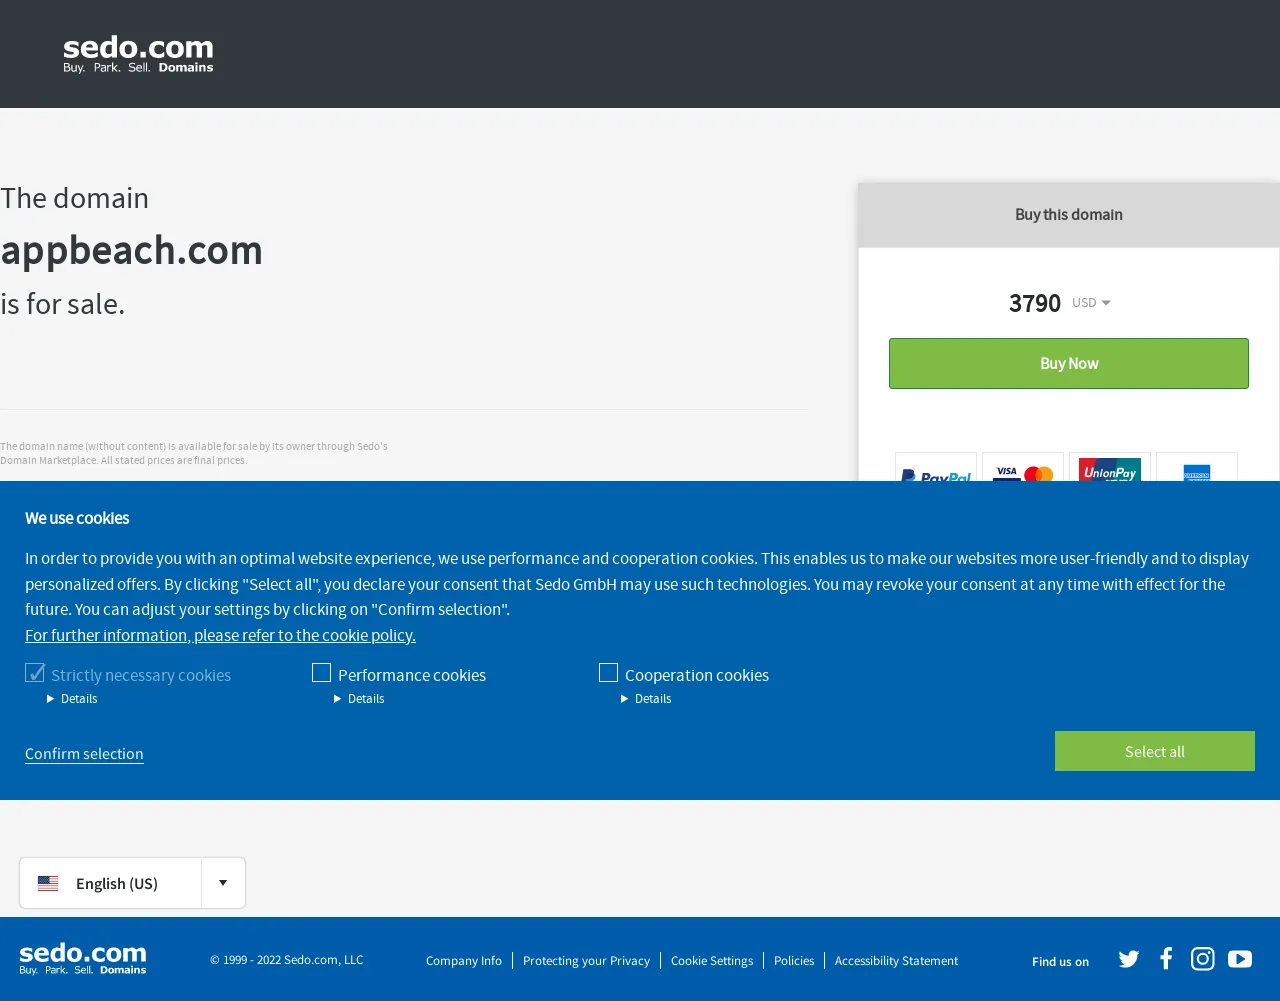Open Company Info footer link
Viewport: 1280px width, 1001px height.
[x=464, y=961]
